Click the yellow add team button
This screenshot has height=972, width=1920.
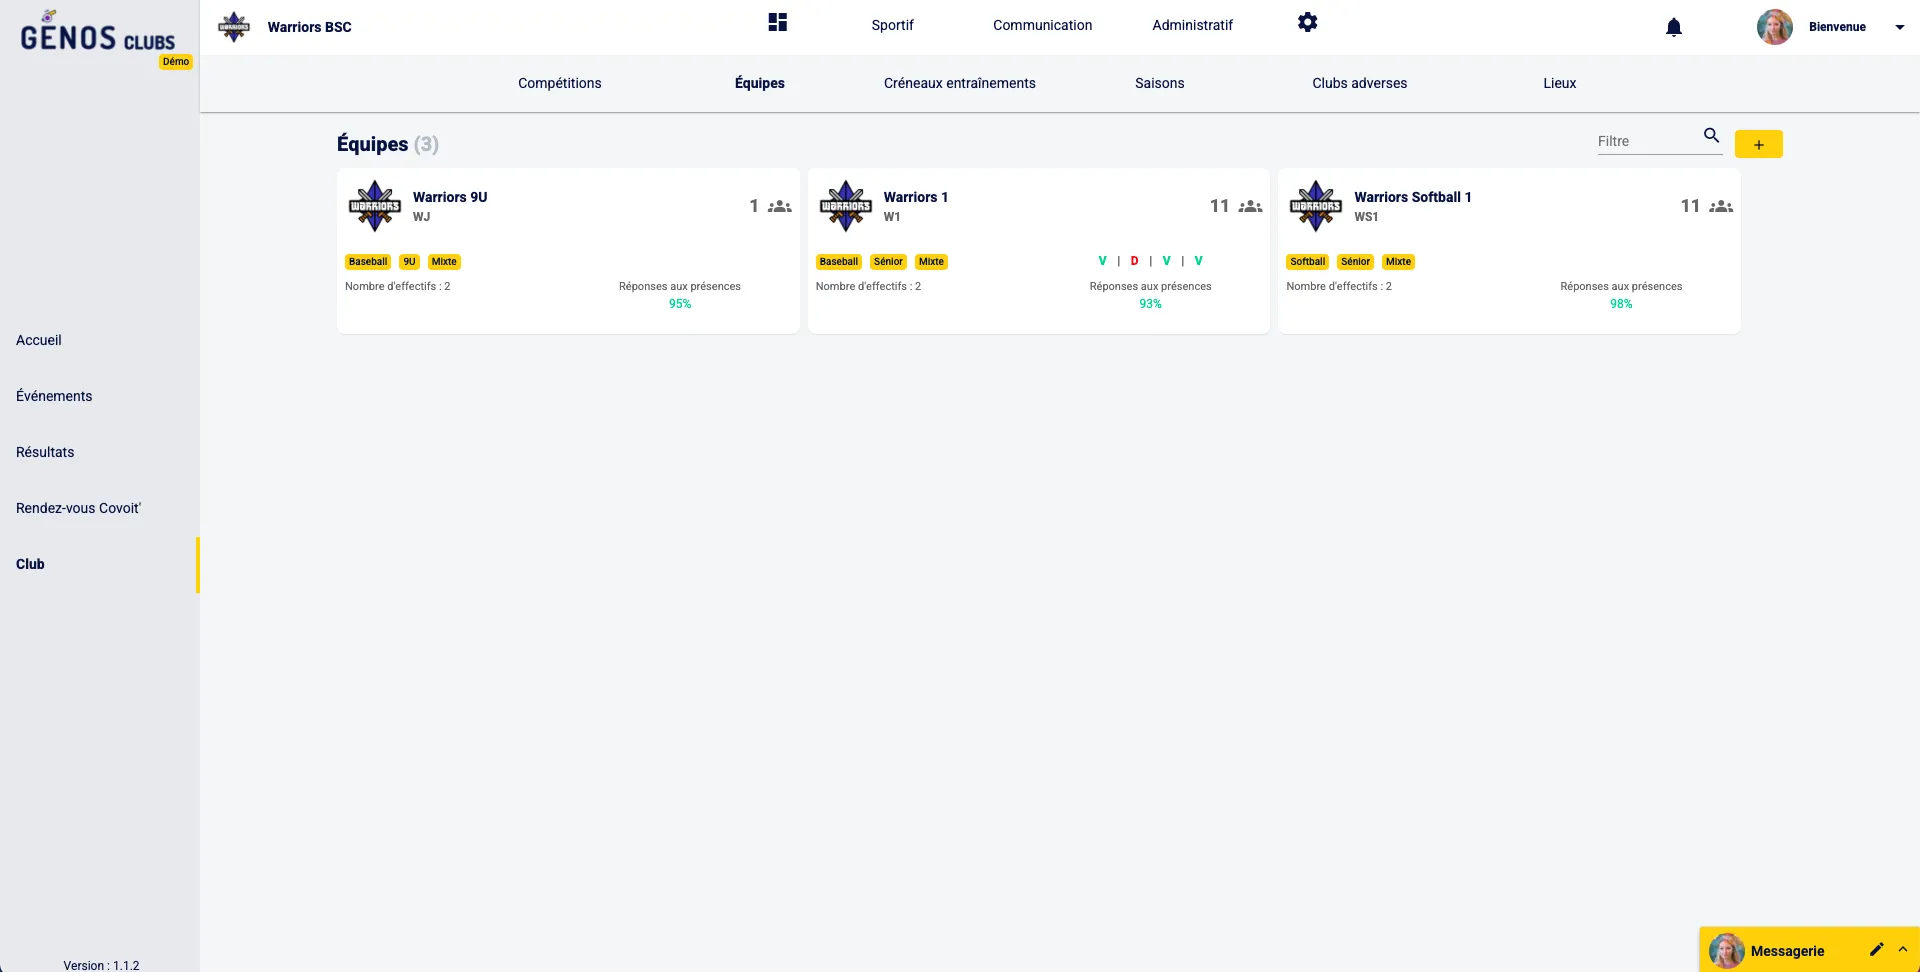[1758, 144]
